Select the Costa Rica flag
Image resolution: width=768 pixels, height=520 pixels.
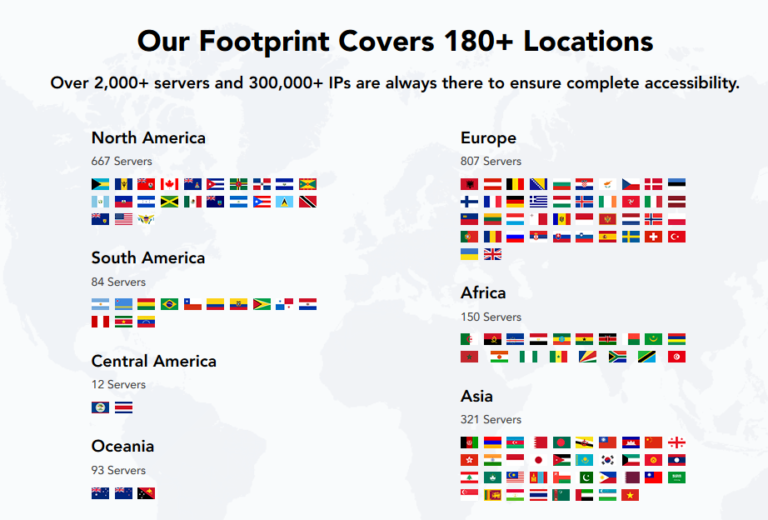[123, 407]
